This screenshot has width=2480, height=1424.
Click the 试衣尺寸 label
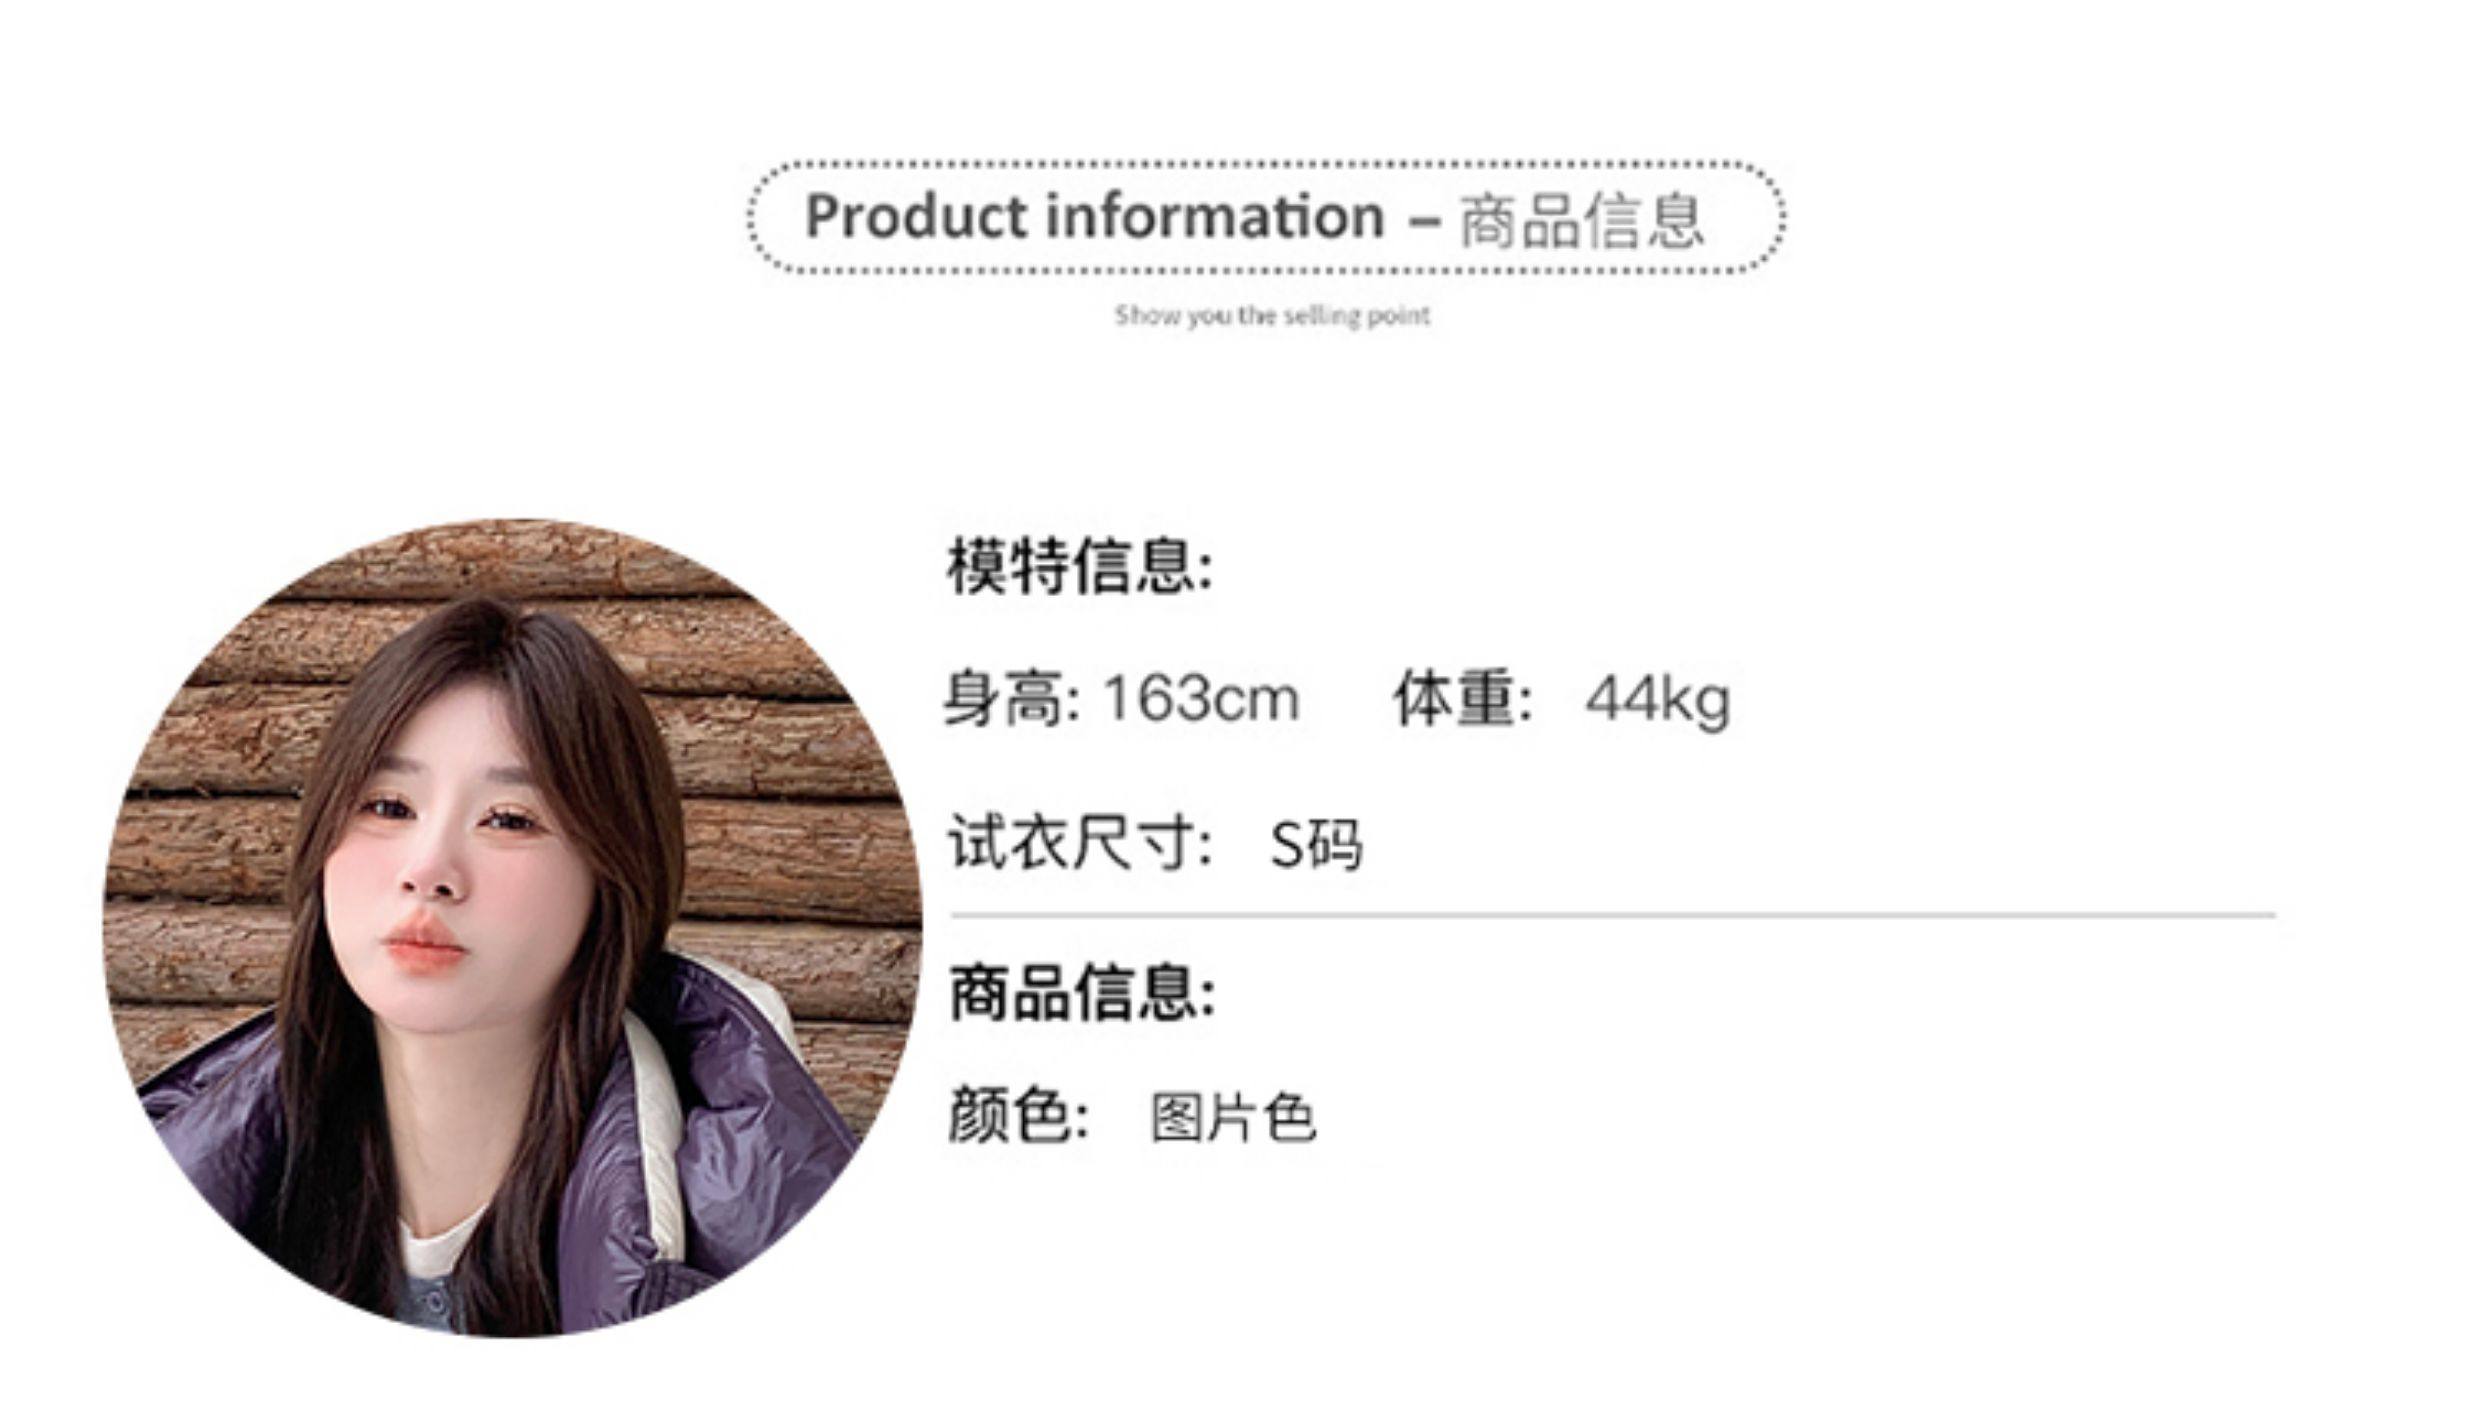1080,842
